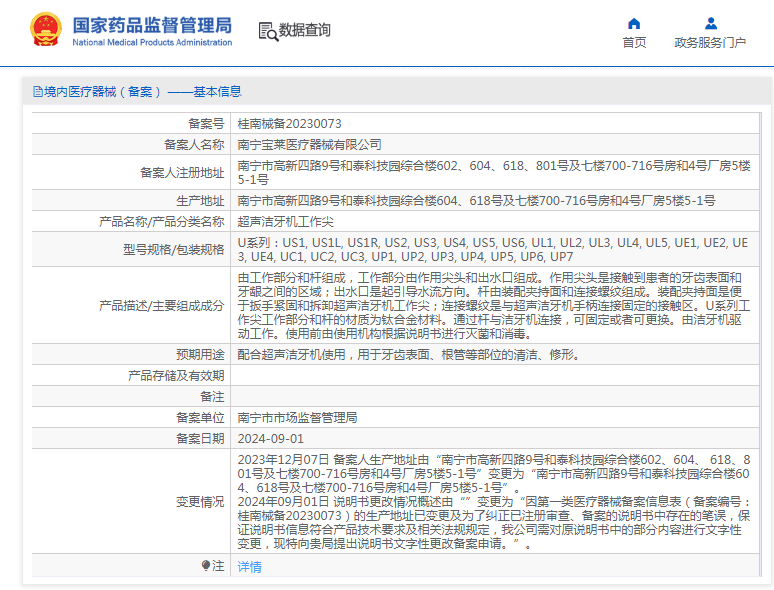Click the bulb icon beside 注
The height and width of the screenshot is (590, 774).
click(206, 565)
